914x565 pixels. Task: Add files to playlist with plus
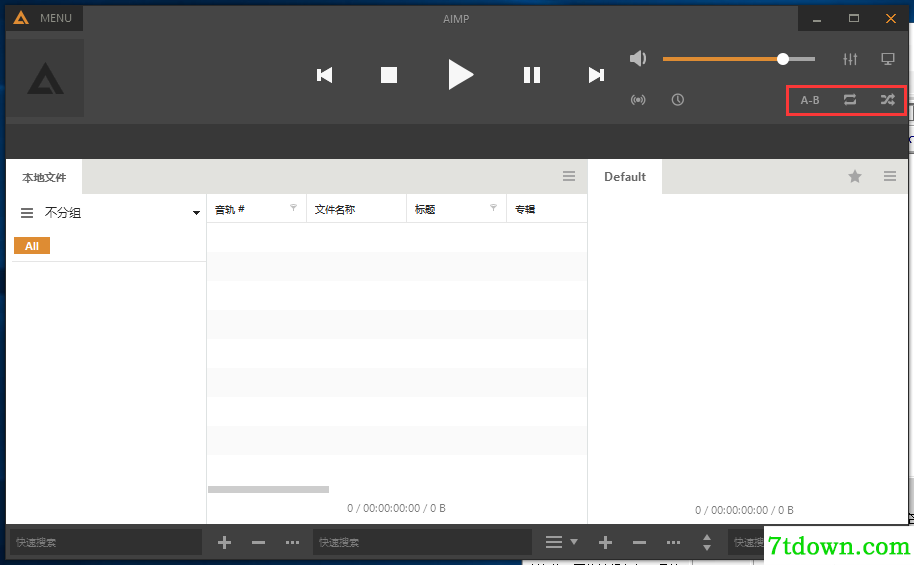[x=605, y=543]
